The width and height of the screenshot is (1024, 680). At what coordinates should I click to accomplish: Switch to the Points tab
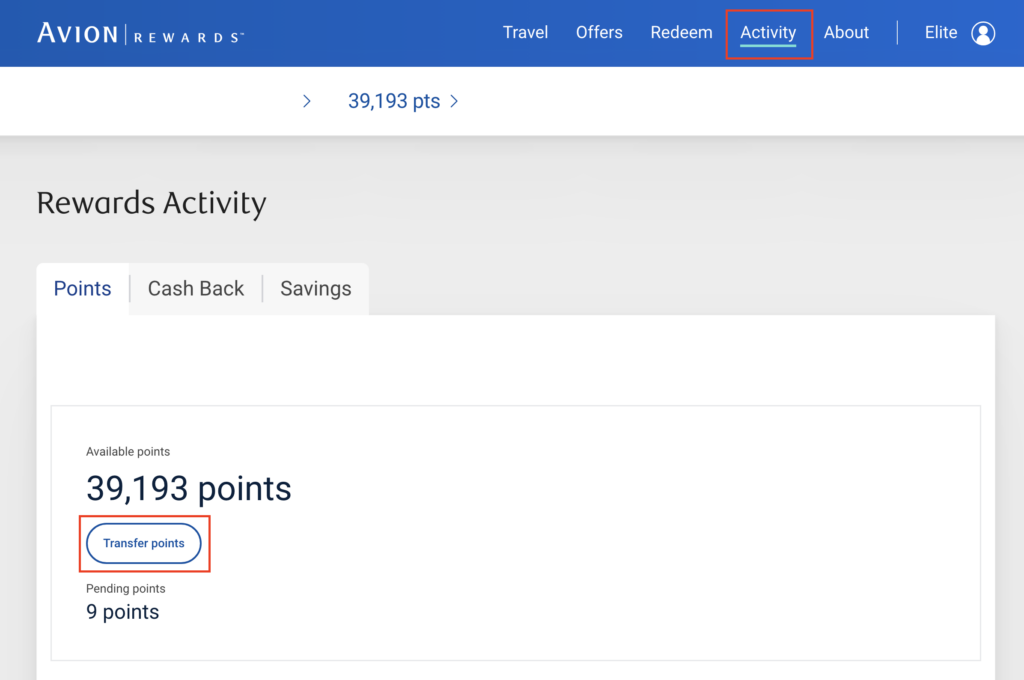click(82, 289)
